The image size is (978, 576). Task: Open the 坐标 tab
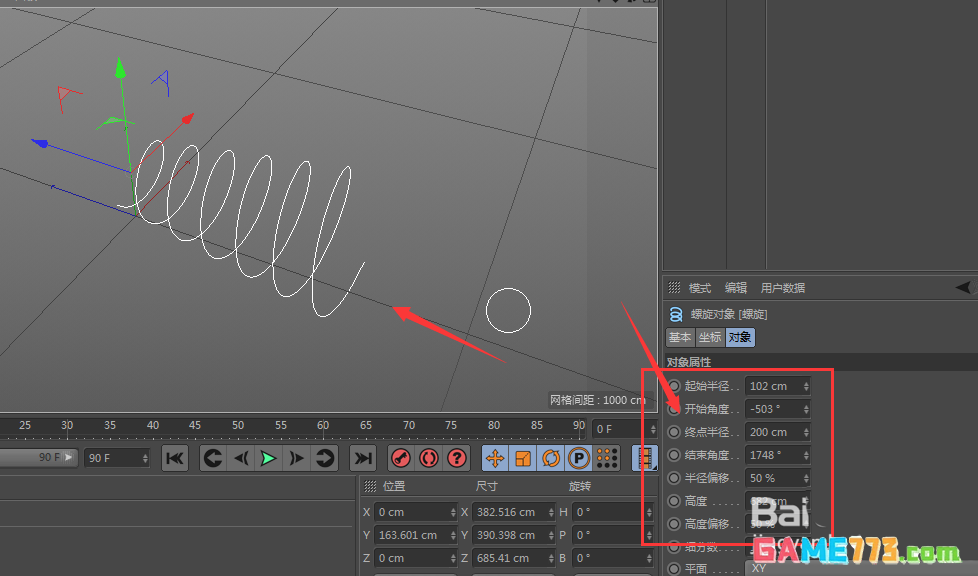(x=710, y=338)
